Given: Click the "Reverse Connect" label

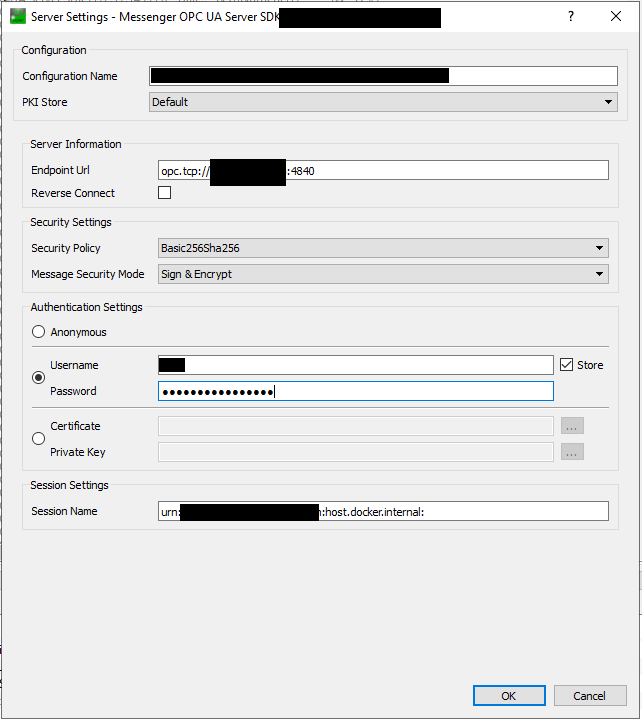Looking at the screenshot, I should tap(73, 193).
